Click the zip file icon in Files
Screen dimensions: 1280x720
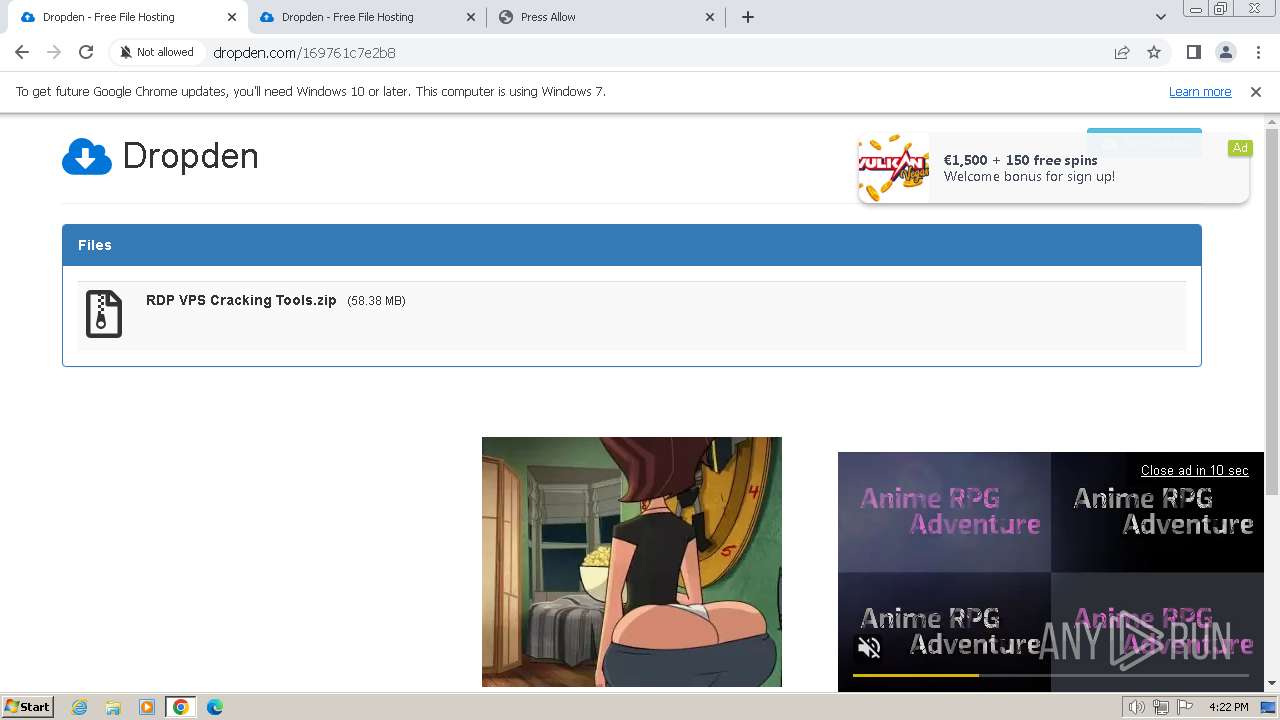103,314
